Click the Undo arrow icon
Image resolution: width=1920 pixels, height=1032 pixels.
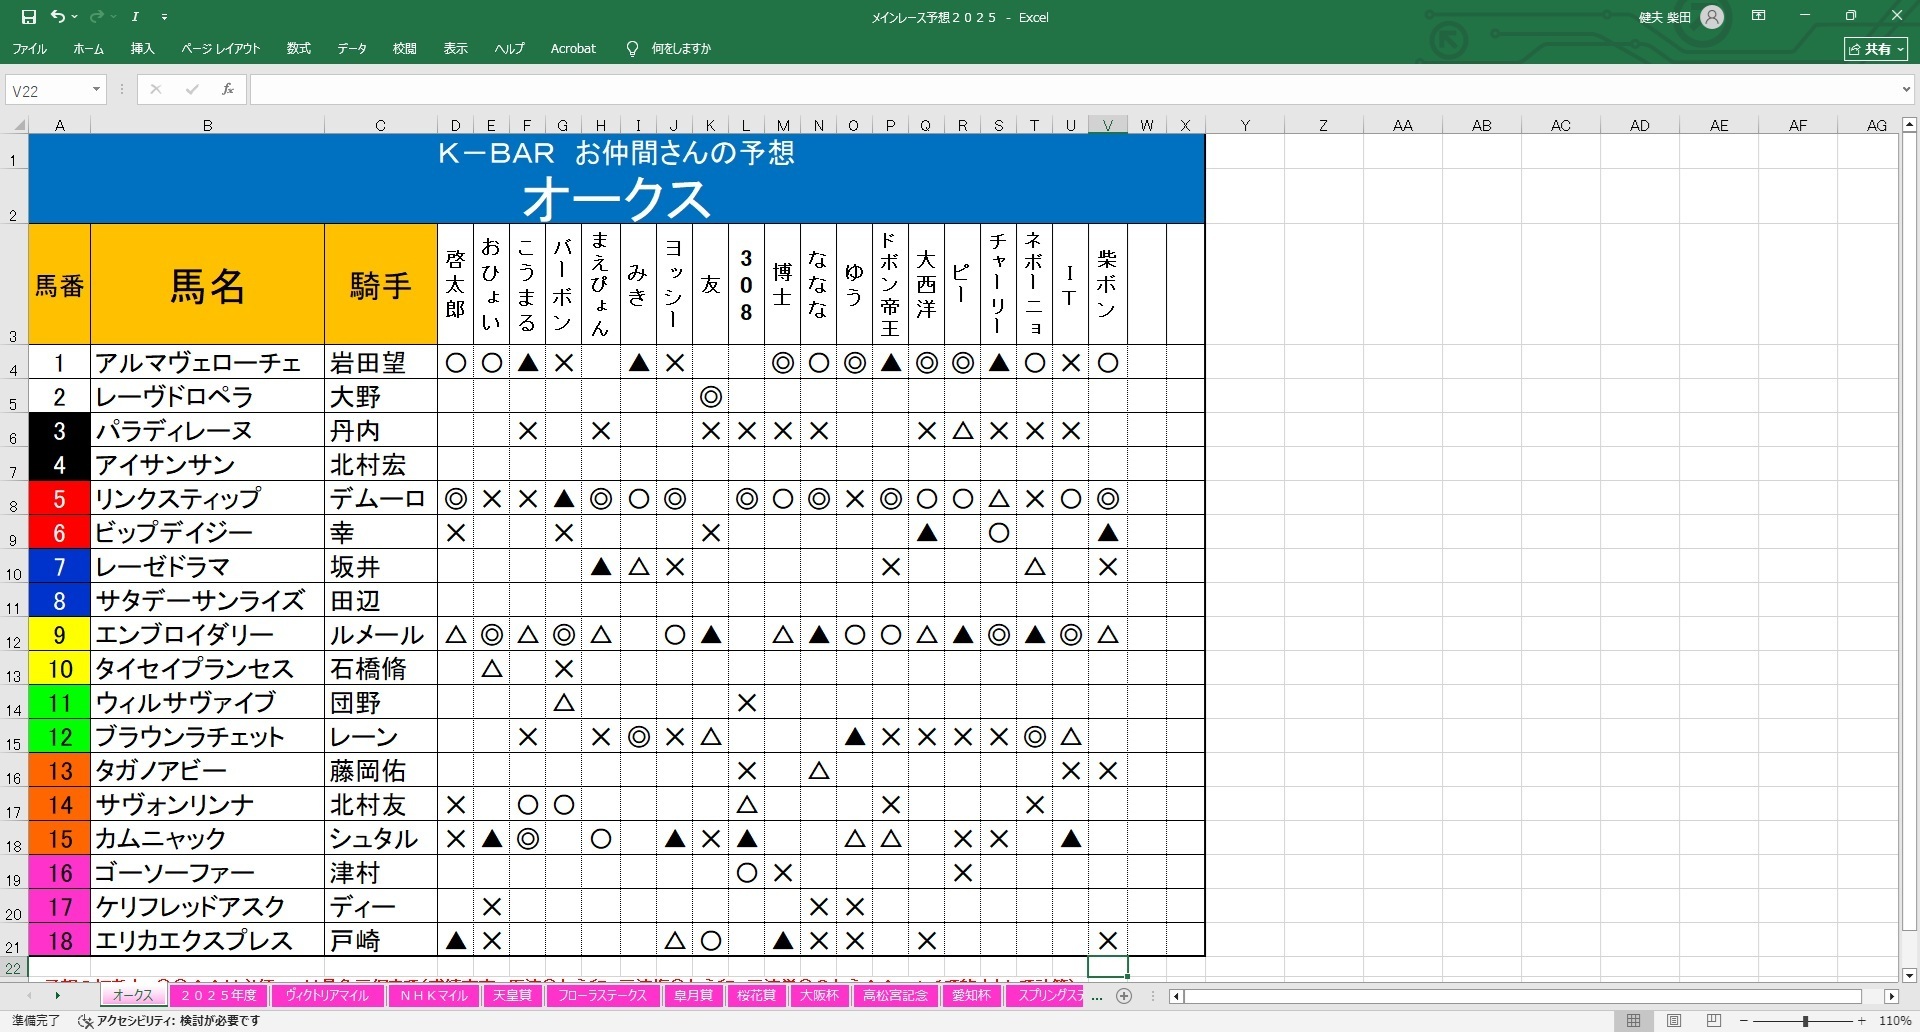[57, 17]
